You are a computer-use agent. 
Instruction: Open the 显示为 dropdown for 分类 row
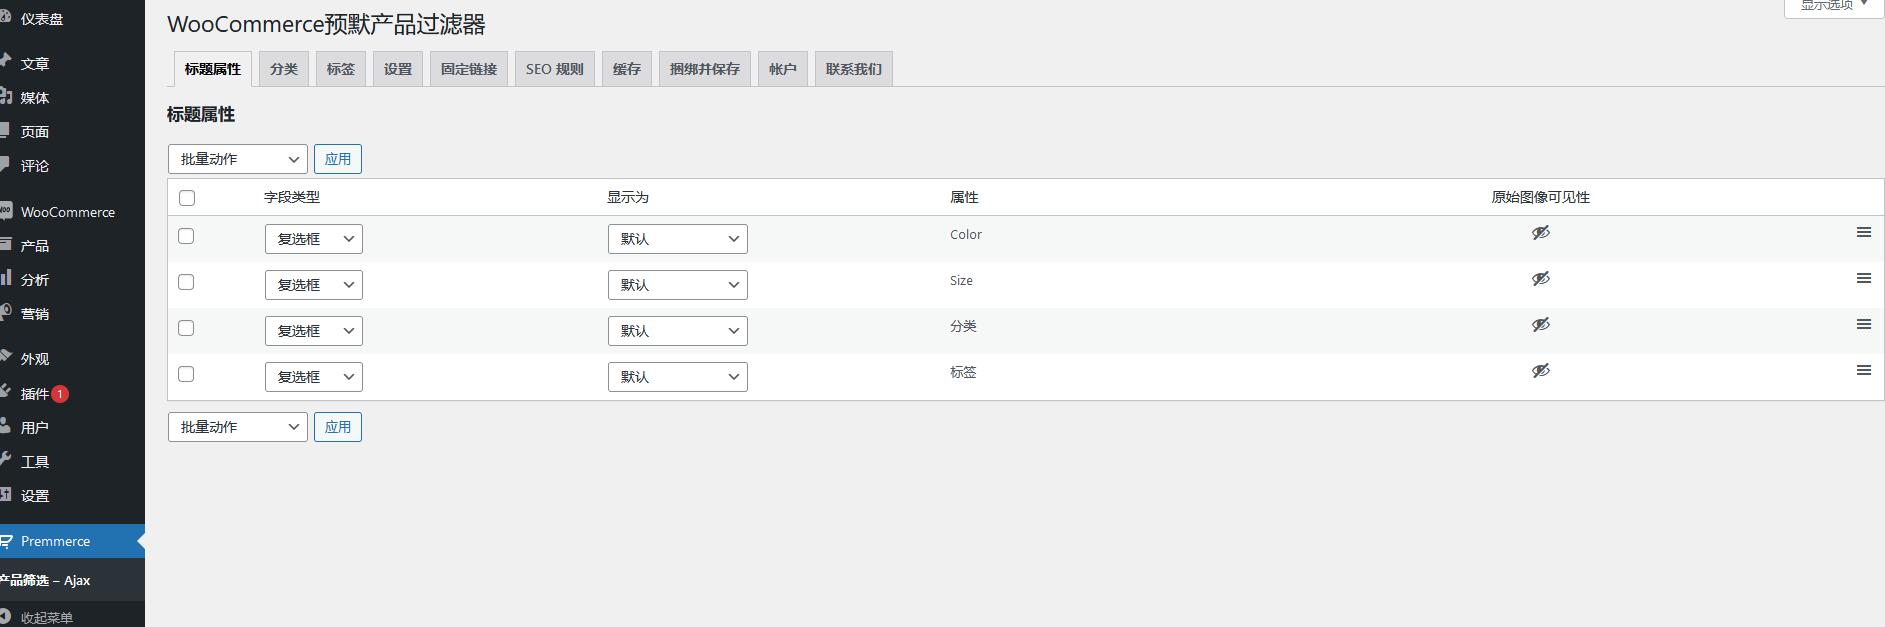678,331
